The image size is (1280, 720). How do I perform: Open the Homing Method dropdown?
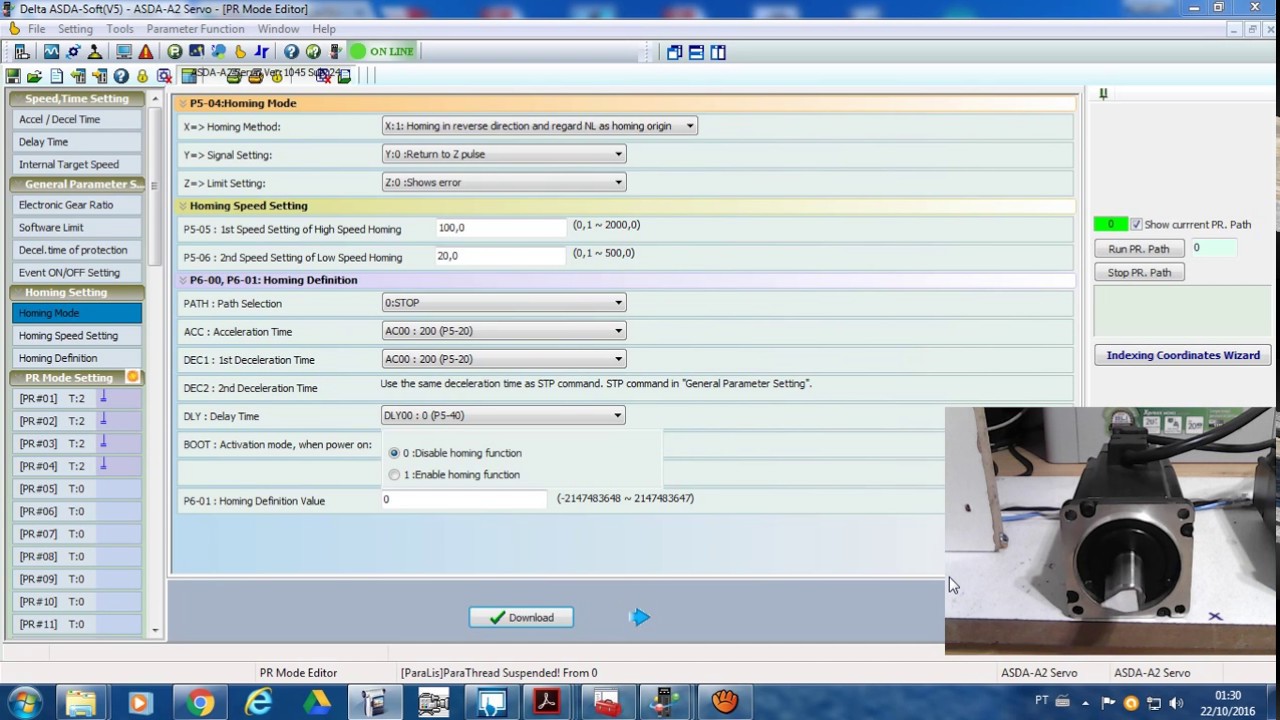pos(540,126)
